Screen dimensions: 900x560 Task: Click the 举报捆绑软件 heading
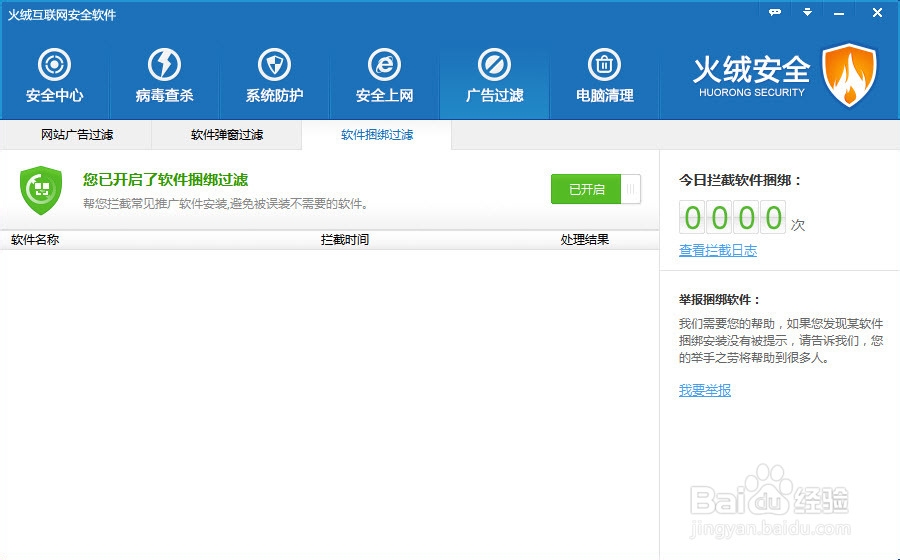coord(719,300)
